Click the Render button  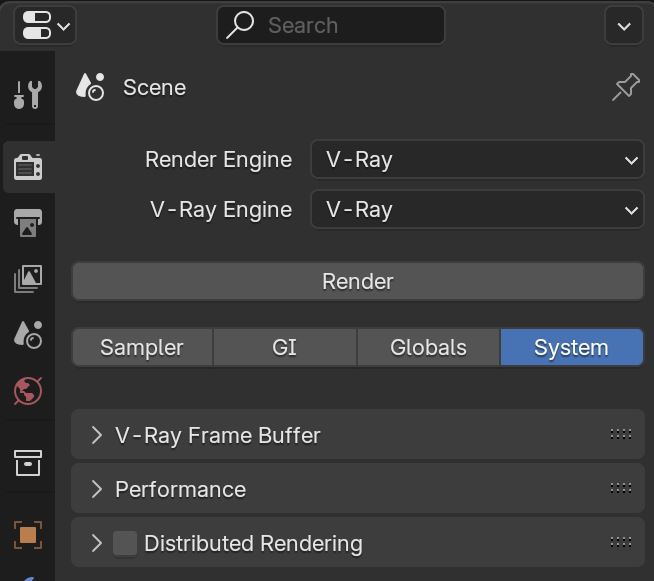(x=358, y=281)
